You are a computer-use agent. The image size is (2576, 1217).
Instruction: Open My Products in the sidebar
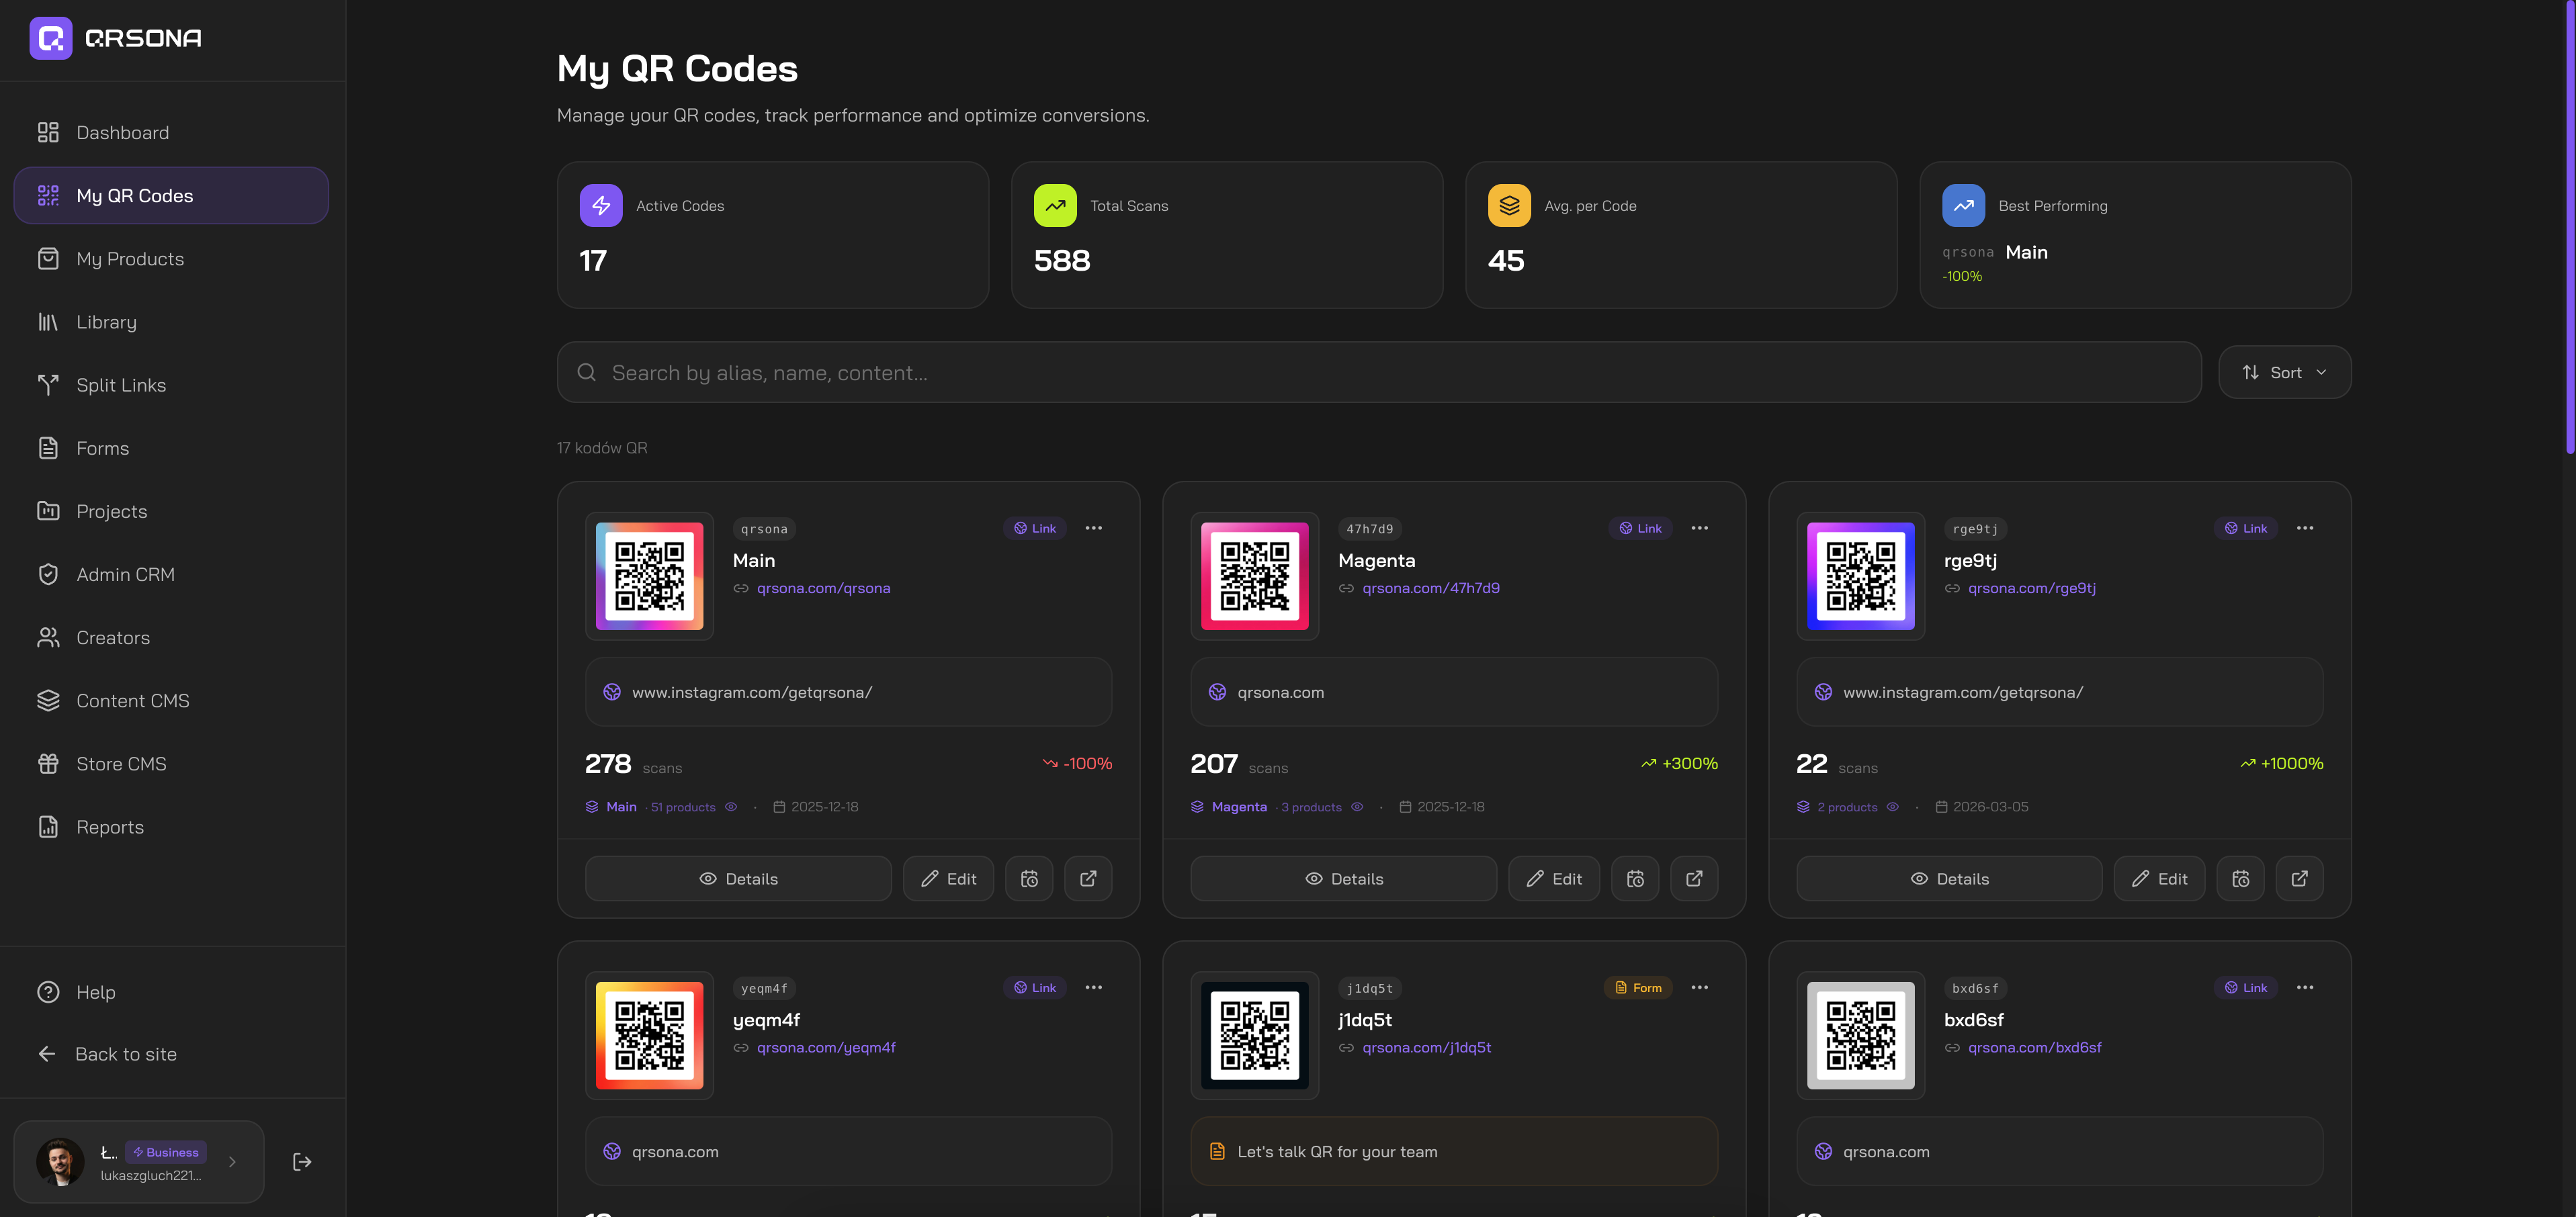click(x=171, y=259)
